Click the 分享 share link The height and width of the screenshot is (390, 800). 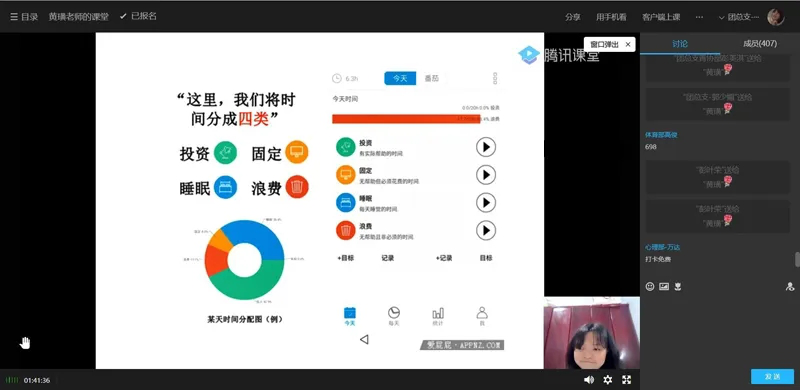point(572,17)
